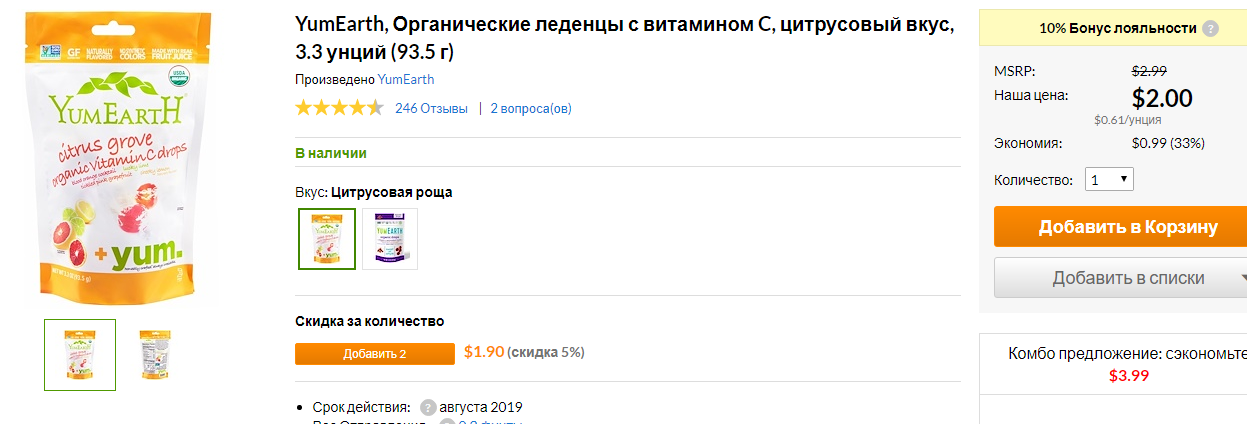
Task: Click the product title heading
Action: [x=625, y=38]
